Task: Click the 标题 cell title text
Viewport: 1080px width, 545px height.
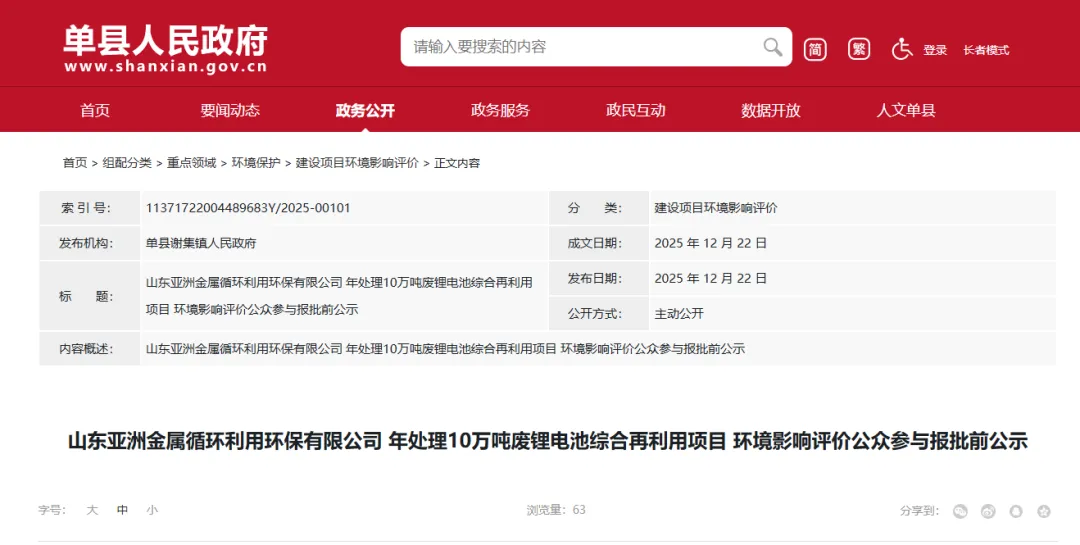Action: click(x=339, y=296)
